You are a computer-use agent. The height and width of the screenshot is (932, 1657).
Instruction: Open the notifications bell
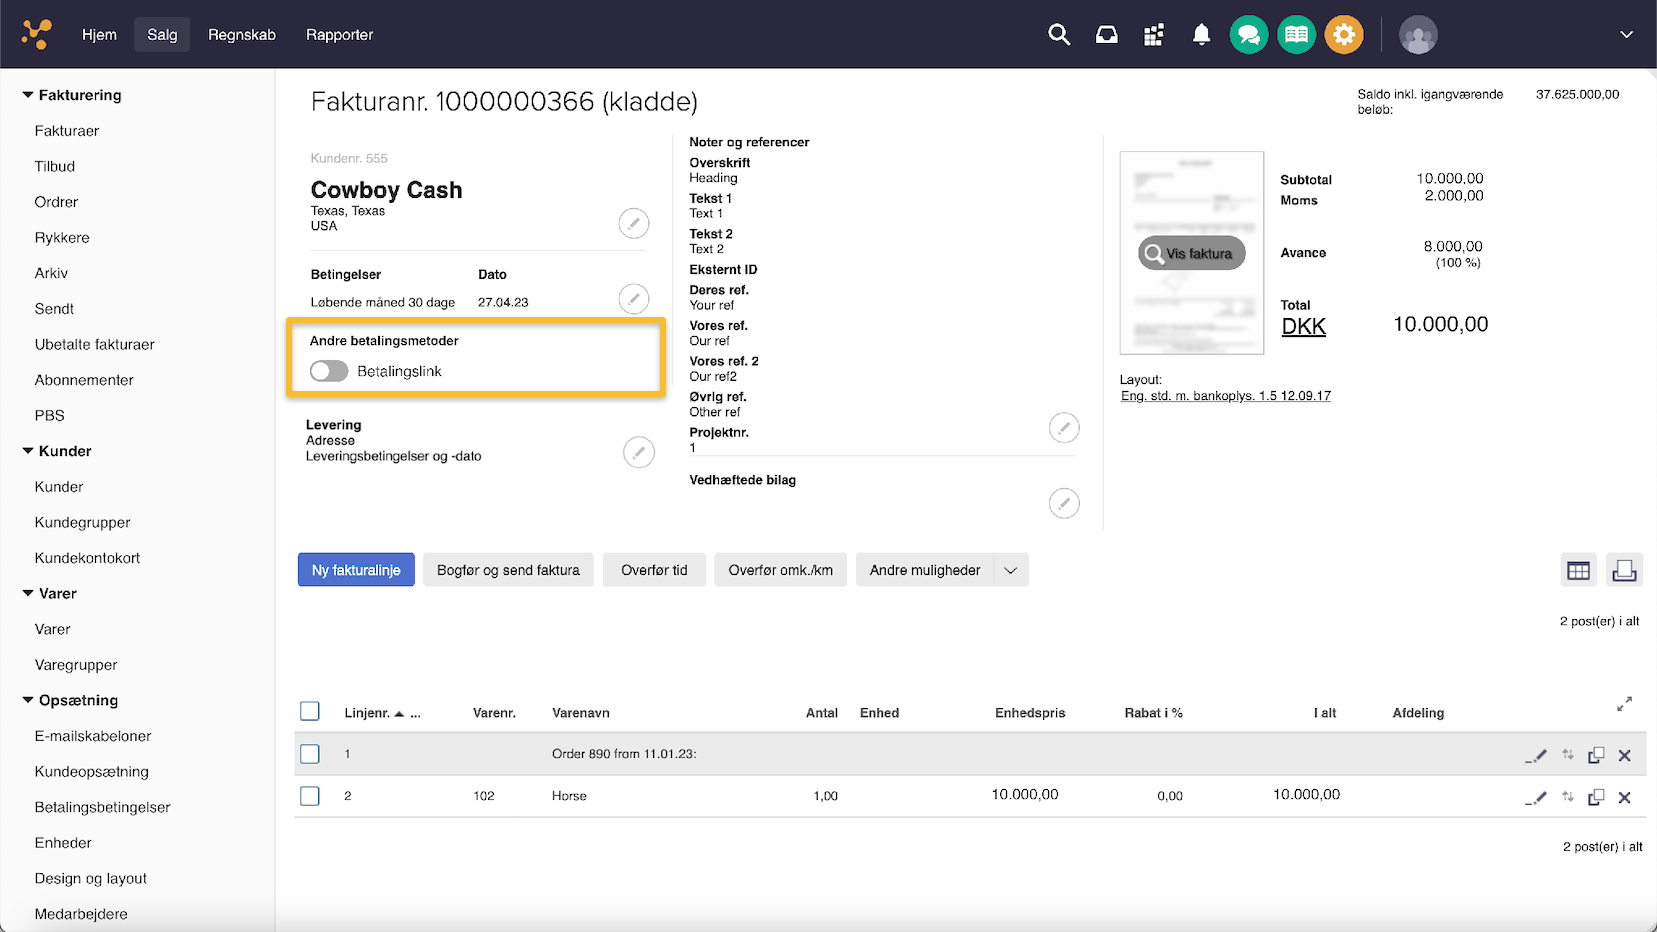point(1201,35)
